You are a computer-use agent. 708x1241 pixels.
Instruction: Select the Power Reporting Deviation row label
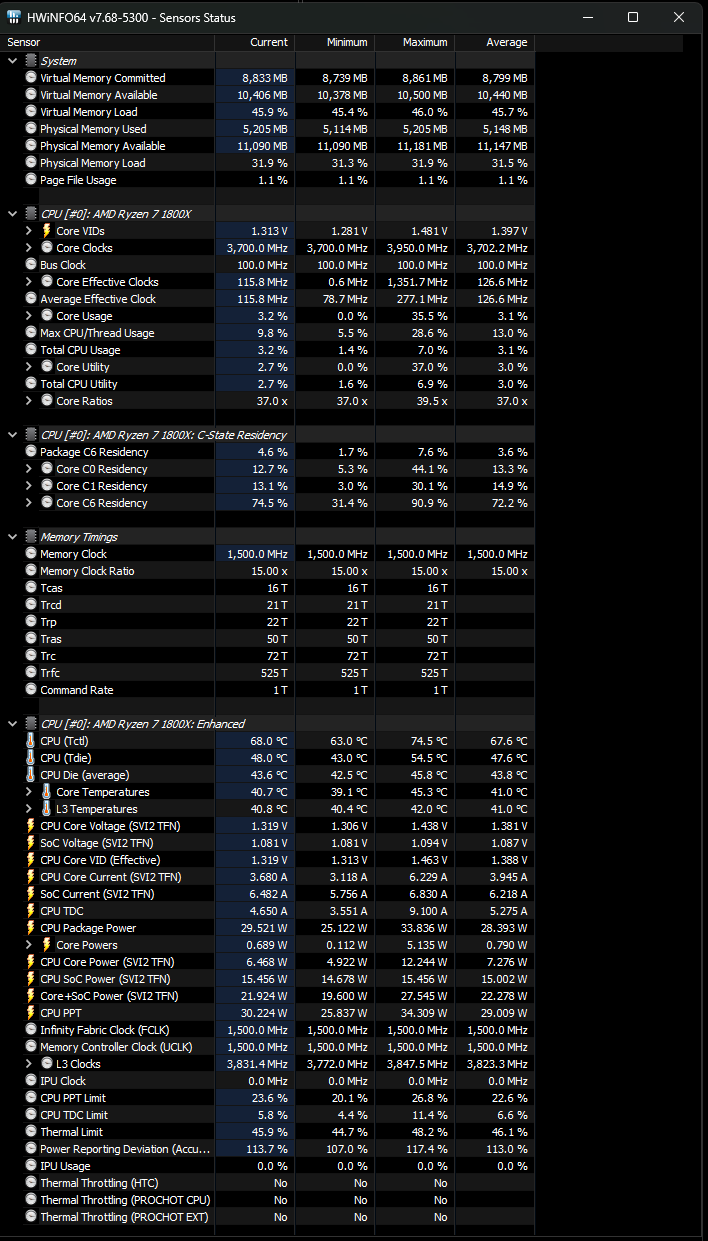[x=125, y=1149]
